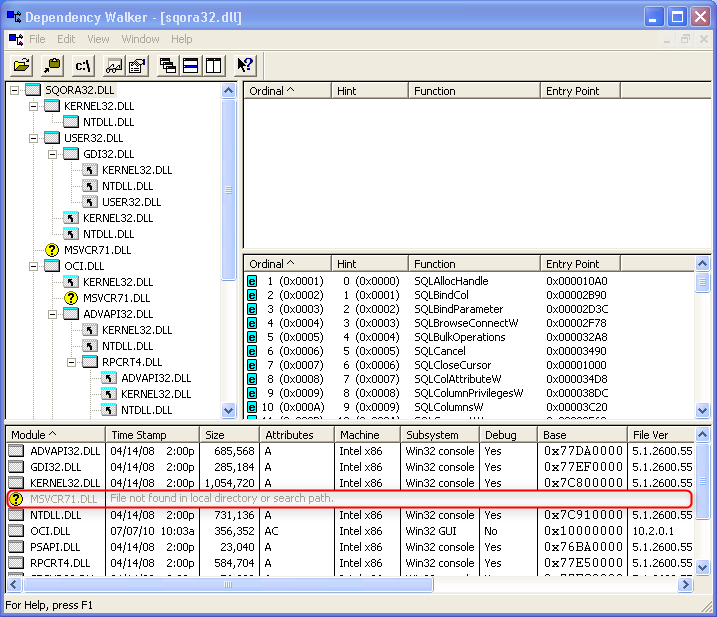This screenshot has width=717, height=617.
Task: Collapse the USER32.DLL tree node
Action: [x=33, y=139]
